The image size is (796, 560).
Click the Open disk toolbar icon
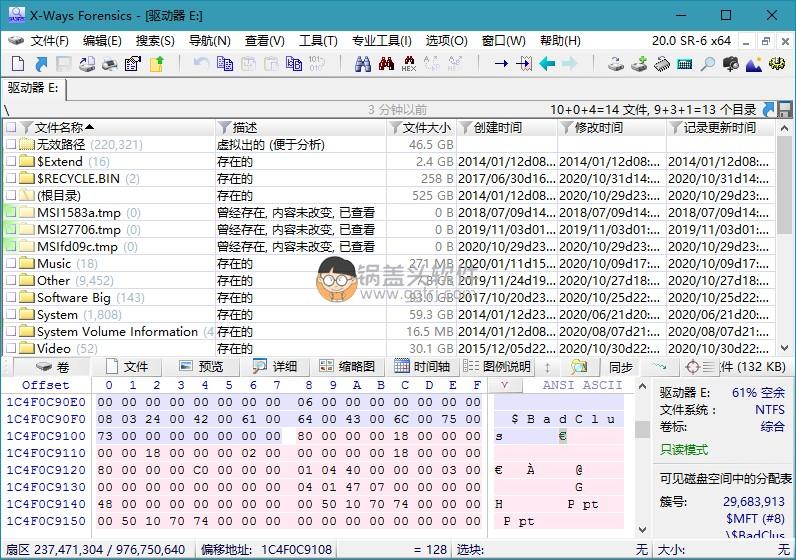[x=87, y=64]
